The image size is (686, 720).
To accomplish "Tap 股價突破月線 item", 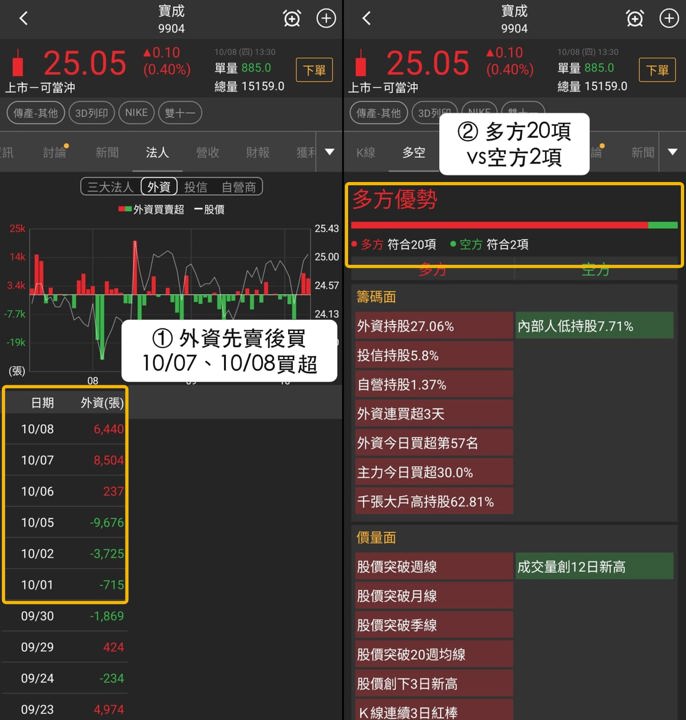I will [x=433, y=596].
